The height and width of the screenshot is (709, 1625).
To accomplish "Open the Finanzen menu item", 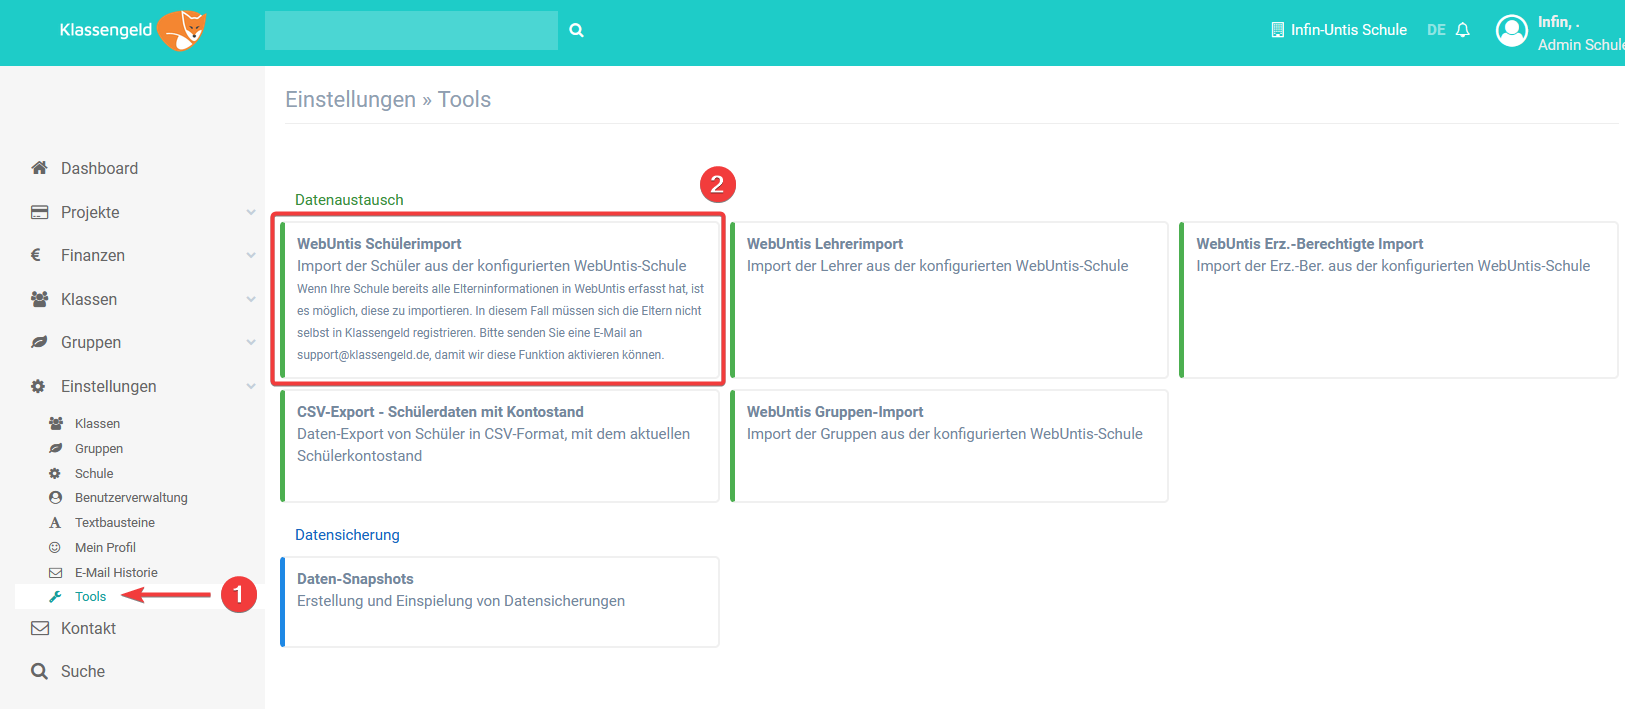I will [x=93, y=255].
